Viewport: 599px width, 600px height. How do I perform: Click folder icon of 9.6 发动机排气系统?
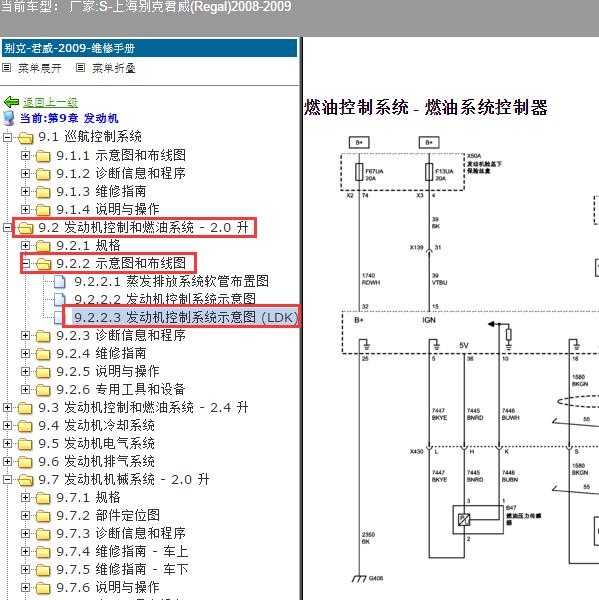(x=25, y=462)
